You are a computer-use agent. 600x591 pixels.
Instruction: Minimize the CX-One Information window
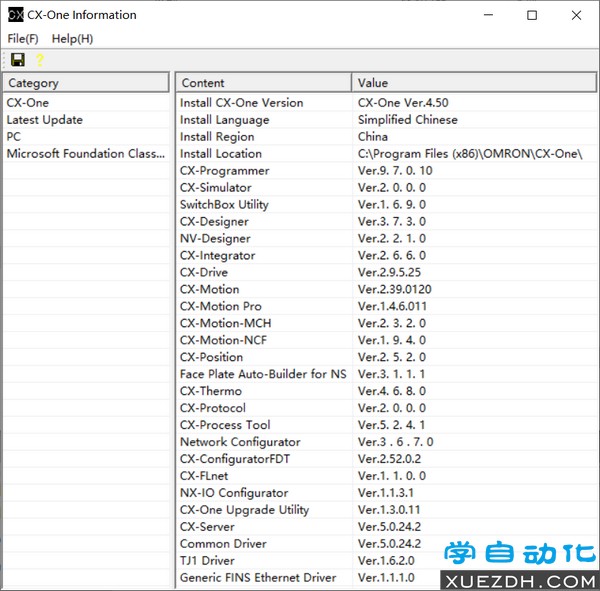(488, 15)
